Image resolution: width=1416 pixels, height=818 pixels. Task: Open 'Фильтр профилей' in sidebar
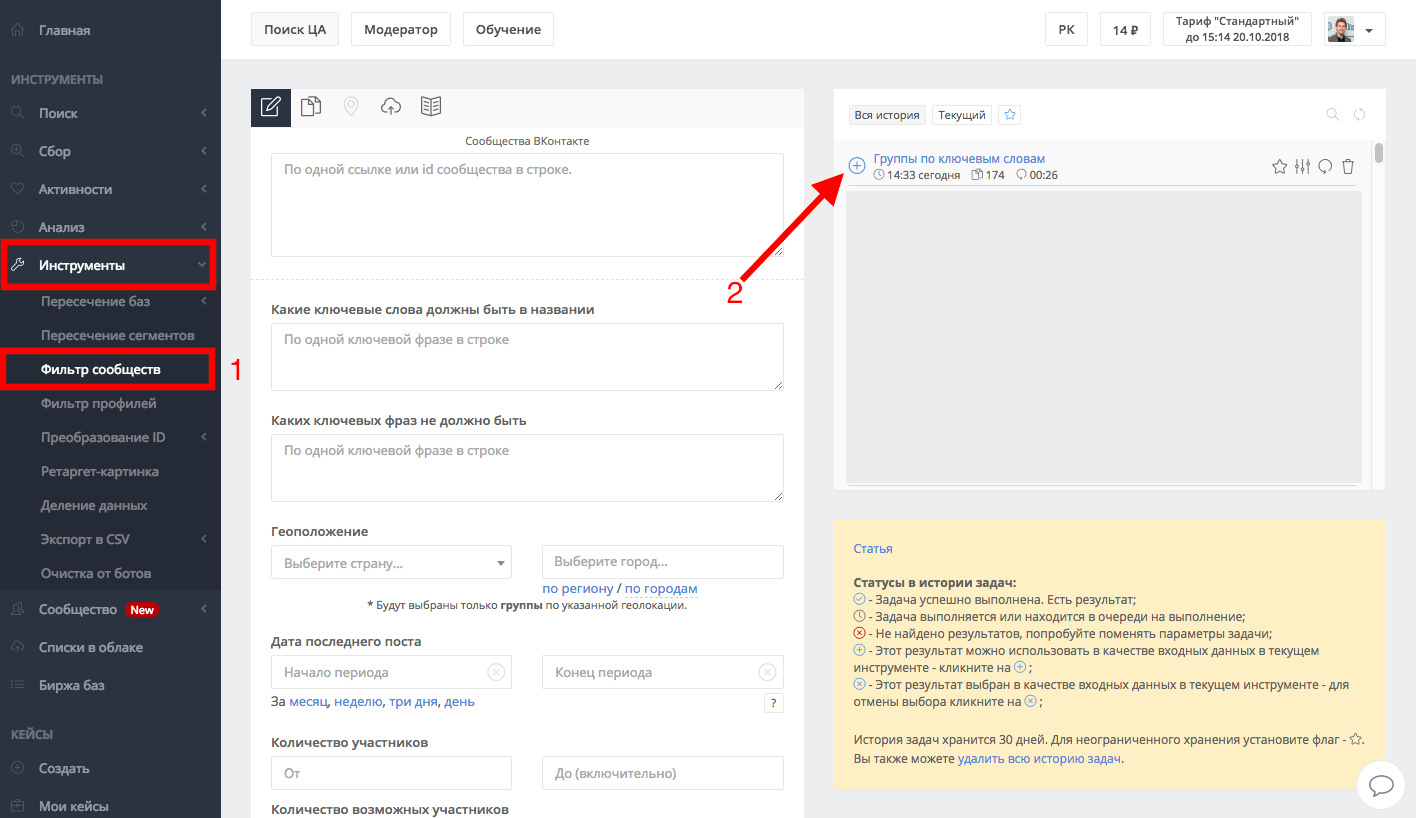(x=98, y=403)
